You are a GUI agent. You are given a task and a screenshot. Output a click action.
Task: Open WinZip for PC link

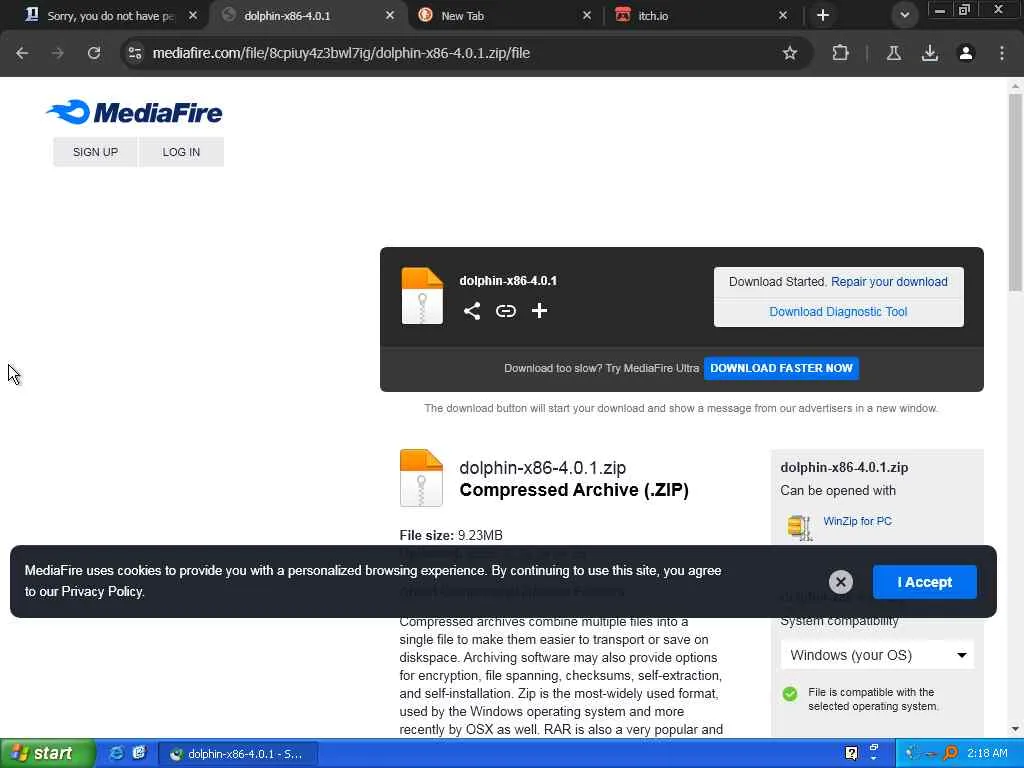(857, 521)
